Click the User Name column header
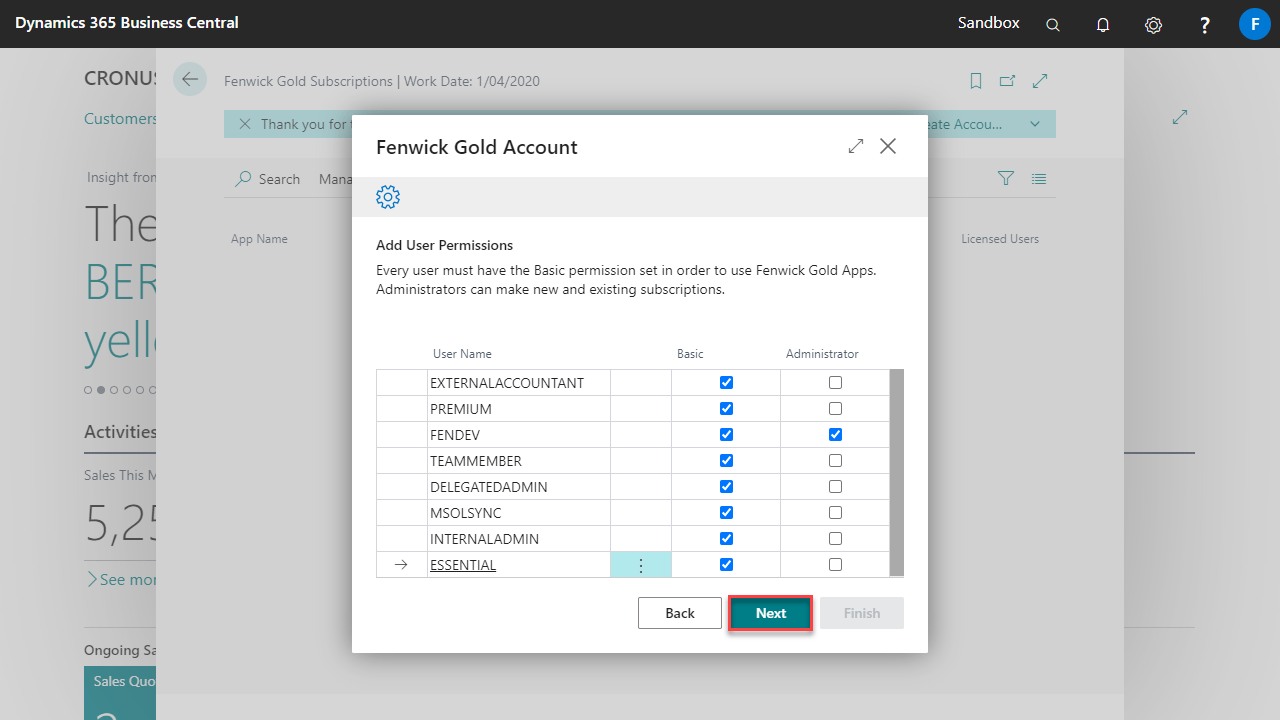1280x720 pixels. [462, 354]
